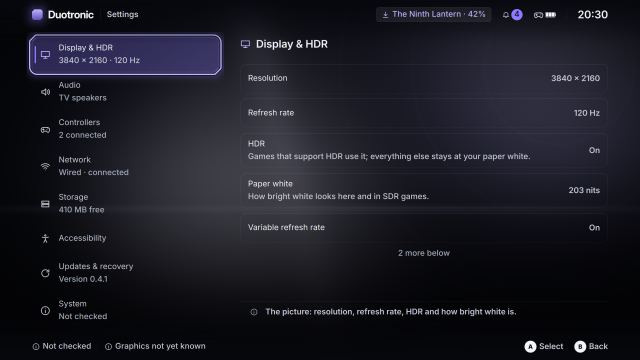The image size is (640, 360).
Task: Click the info icon beside Graphics not yet known
Action: tap(108, 347)
